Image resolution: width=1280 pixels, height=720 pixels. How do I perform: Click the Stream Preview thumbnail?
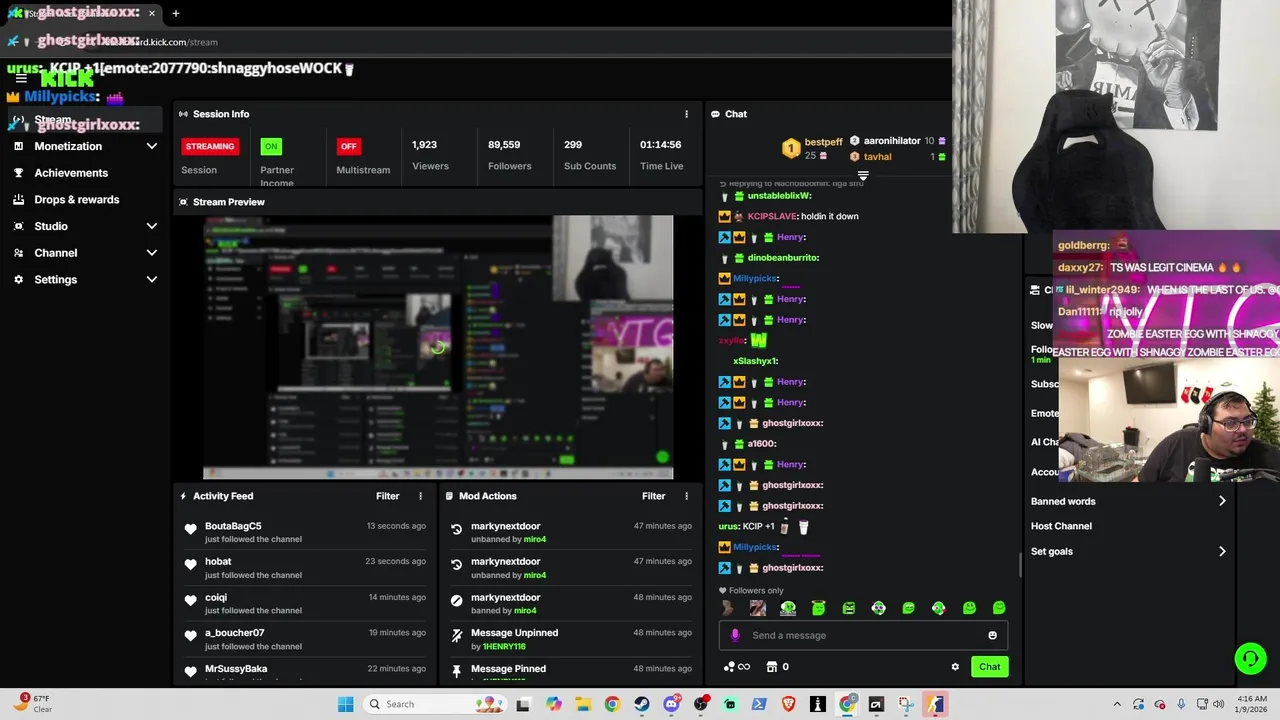(438, 348)
